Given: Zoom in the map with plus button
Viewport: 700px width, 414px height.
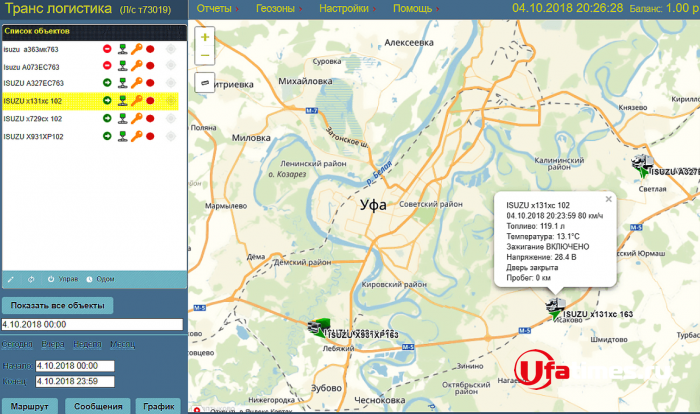Looking at the screenshot, I should click(205, 37).
